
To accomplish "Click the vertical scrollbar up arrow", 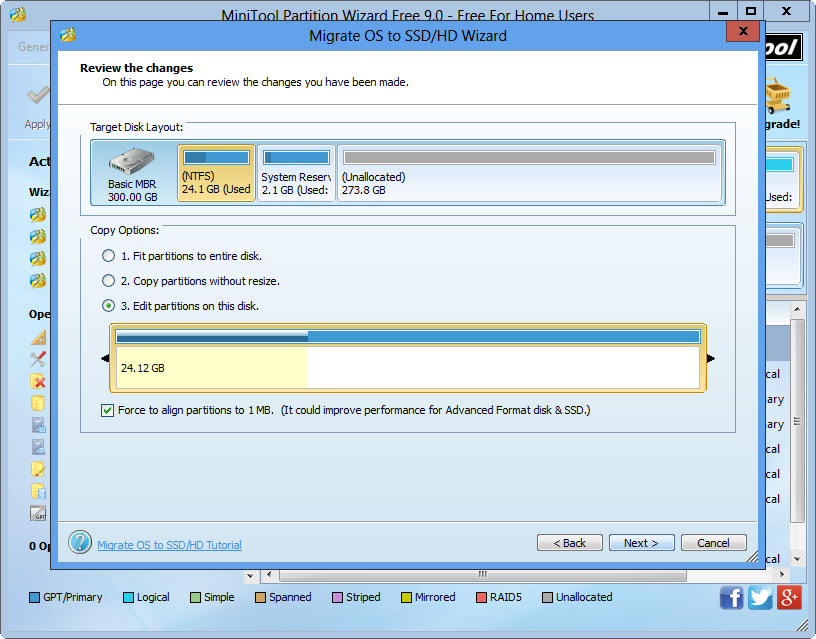I will tap(797, 309).
